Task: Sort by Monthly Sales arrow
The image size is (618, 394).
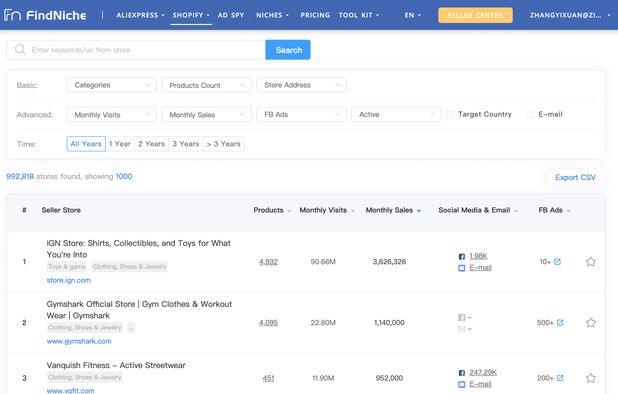Action: pos(419,211)
